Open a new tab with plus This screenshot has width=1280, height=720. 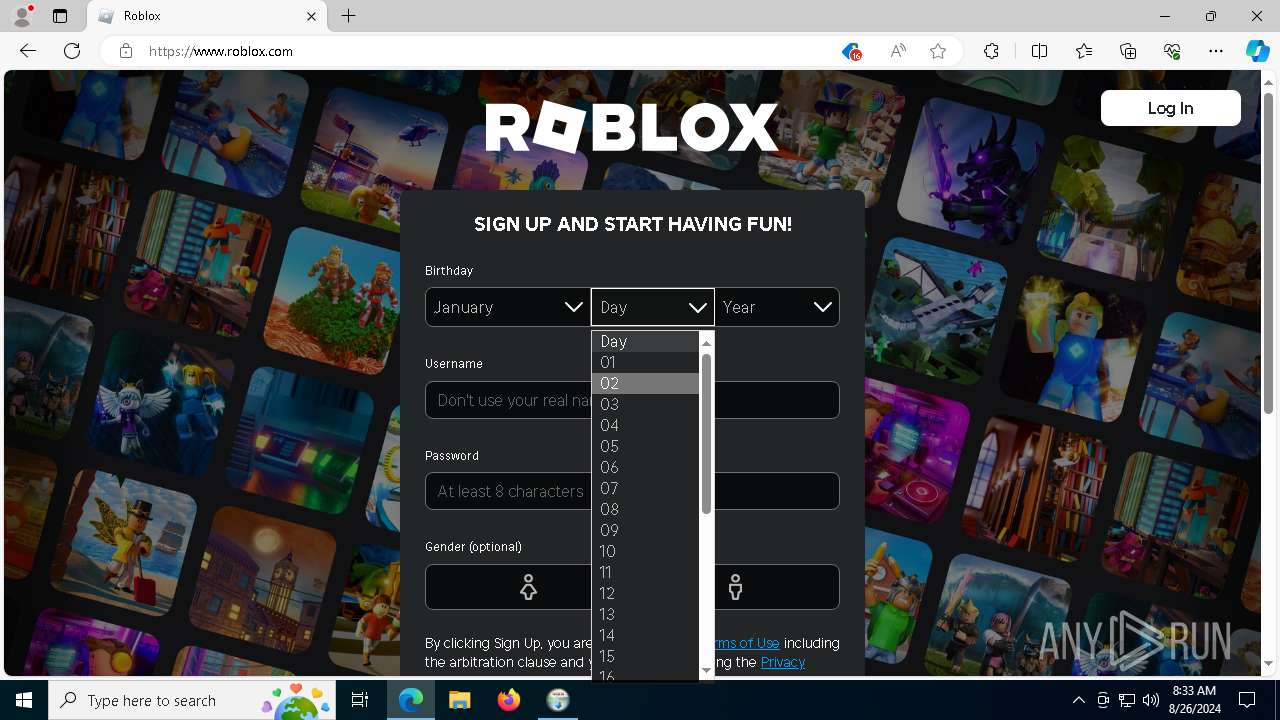point(348,16)
